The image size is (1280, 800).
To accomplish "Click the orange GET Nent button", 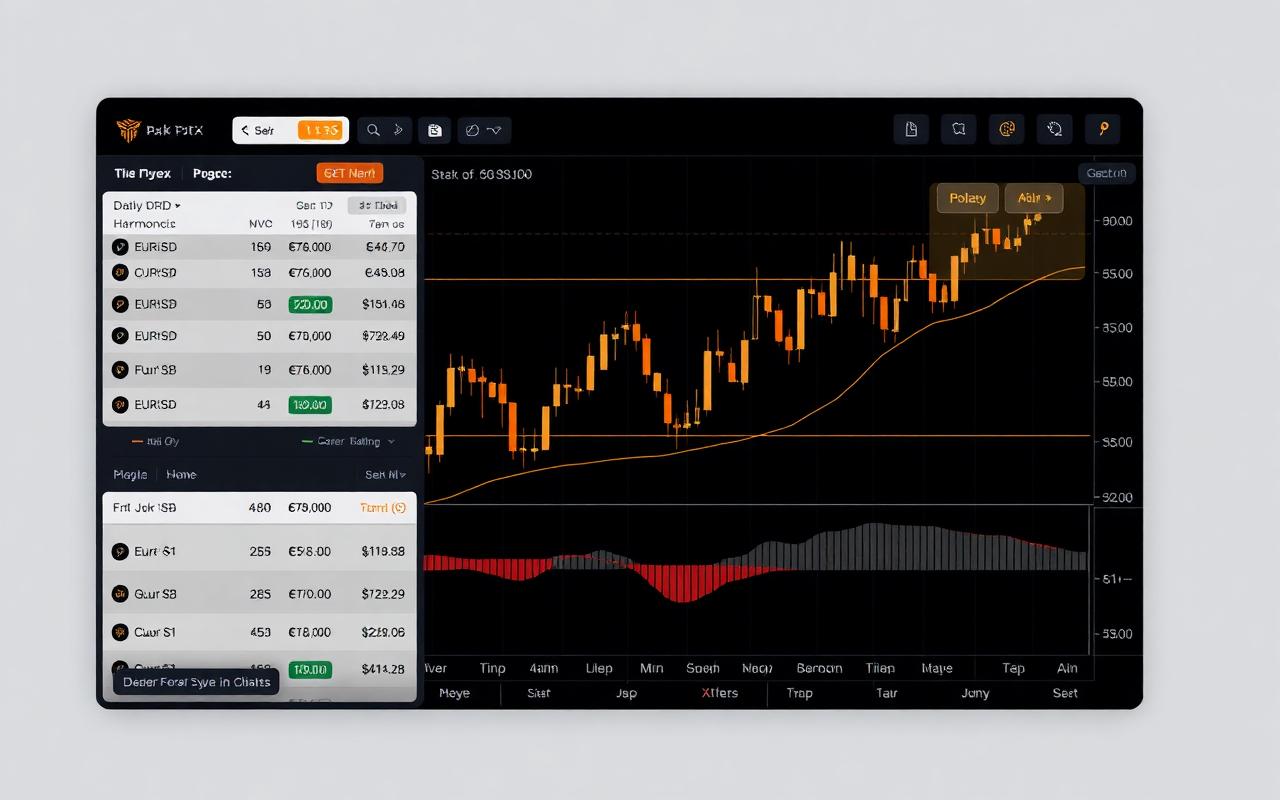I will [x=350, y=173].
